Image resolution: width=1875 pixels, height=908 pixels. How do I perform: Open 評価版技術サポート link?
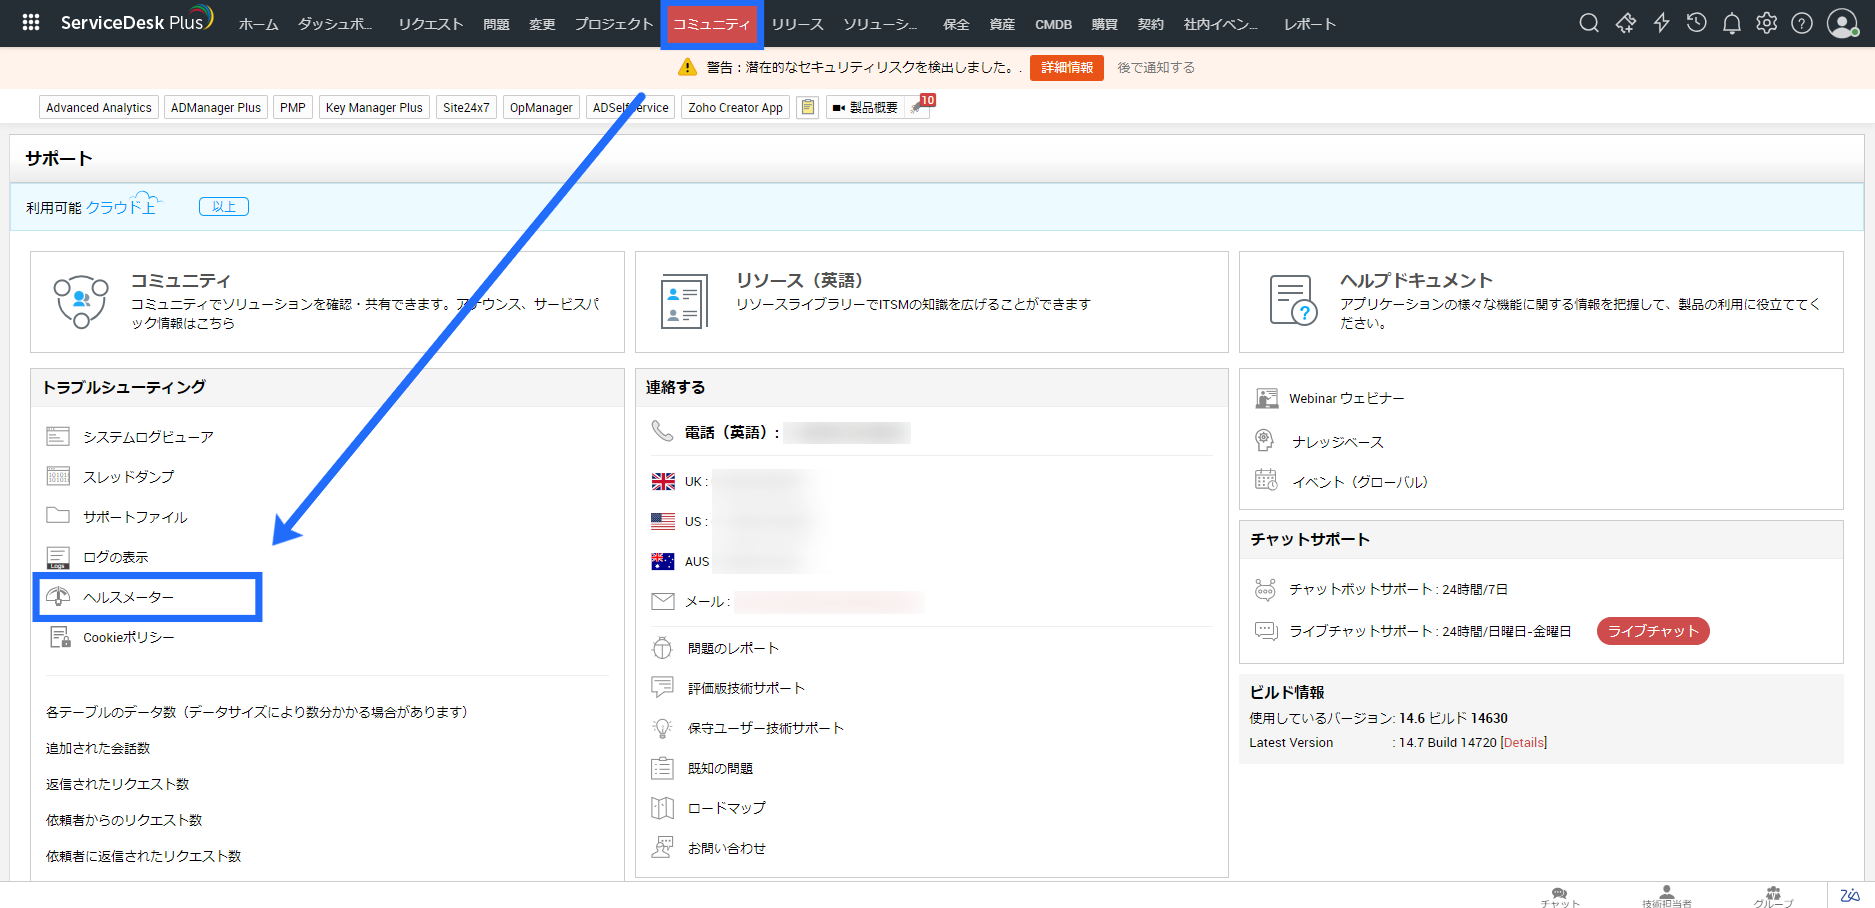746,688
